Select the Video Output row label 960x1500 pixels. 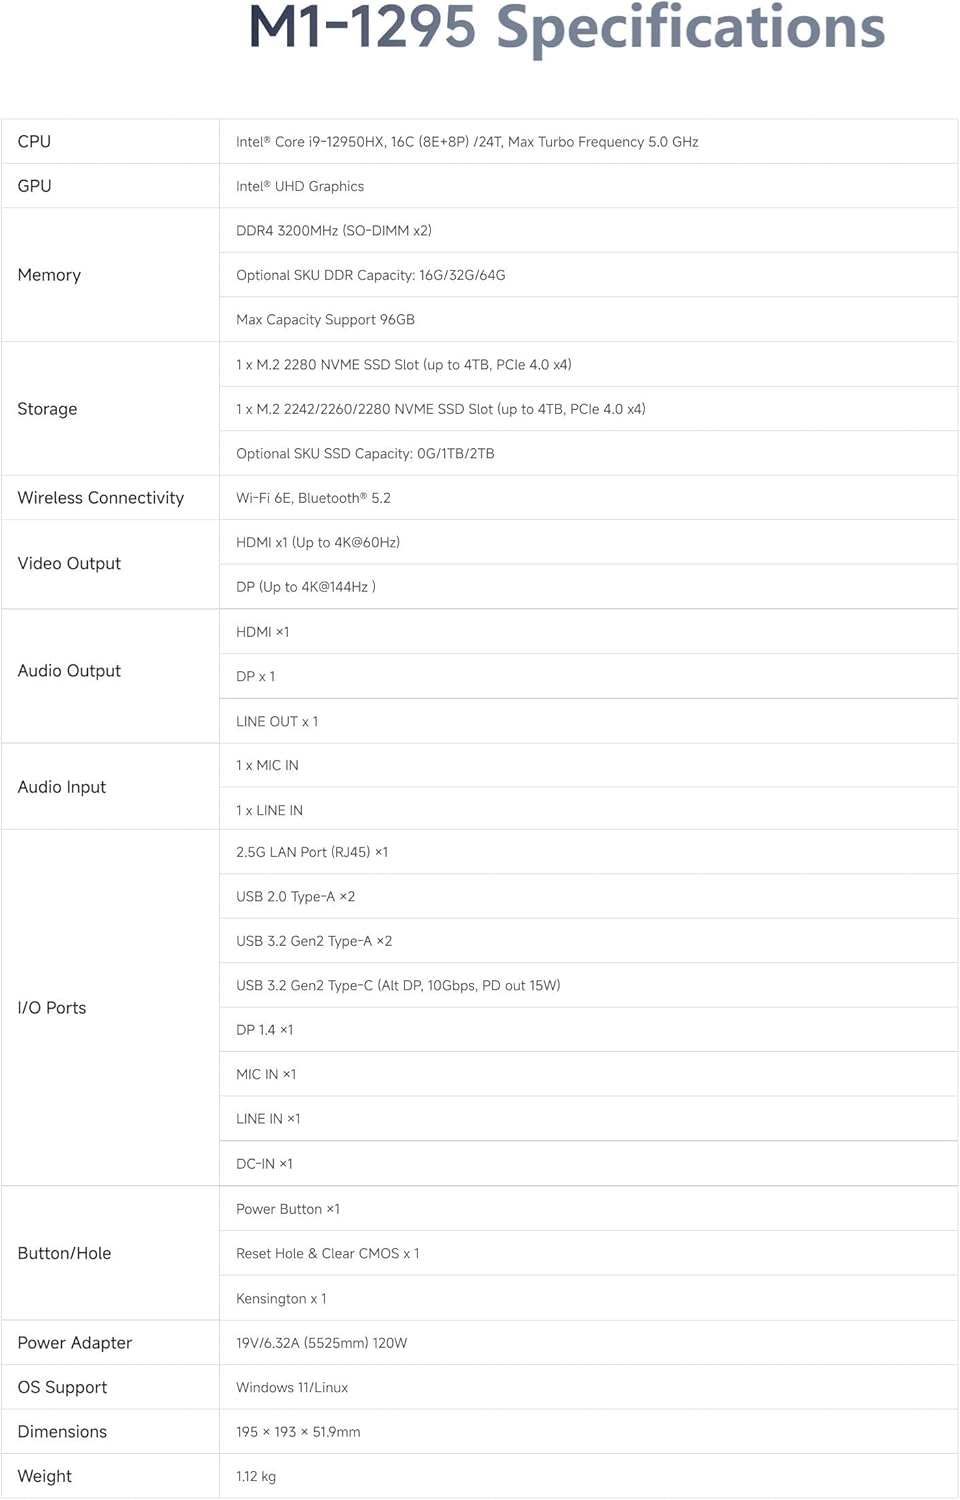tap(69, 564)
